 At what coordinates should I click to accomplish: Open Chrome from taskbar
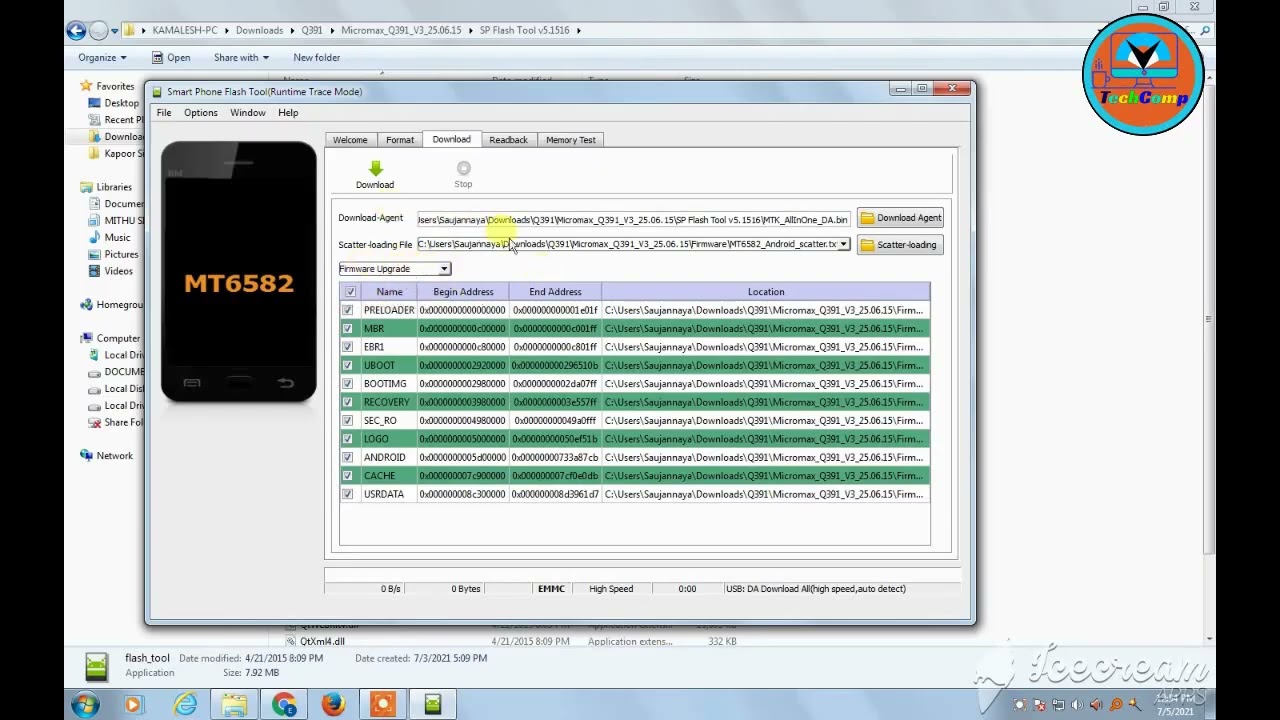284,705
